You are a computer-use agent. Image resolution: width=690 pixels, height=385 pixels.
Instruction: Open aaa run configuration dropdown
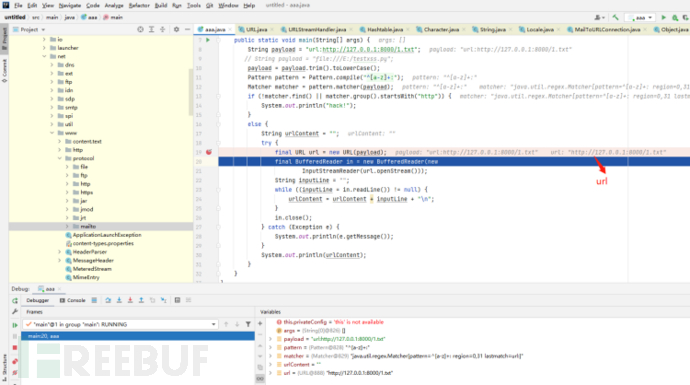(x=640, y=18)
